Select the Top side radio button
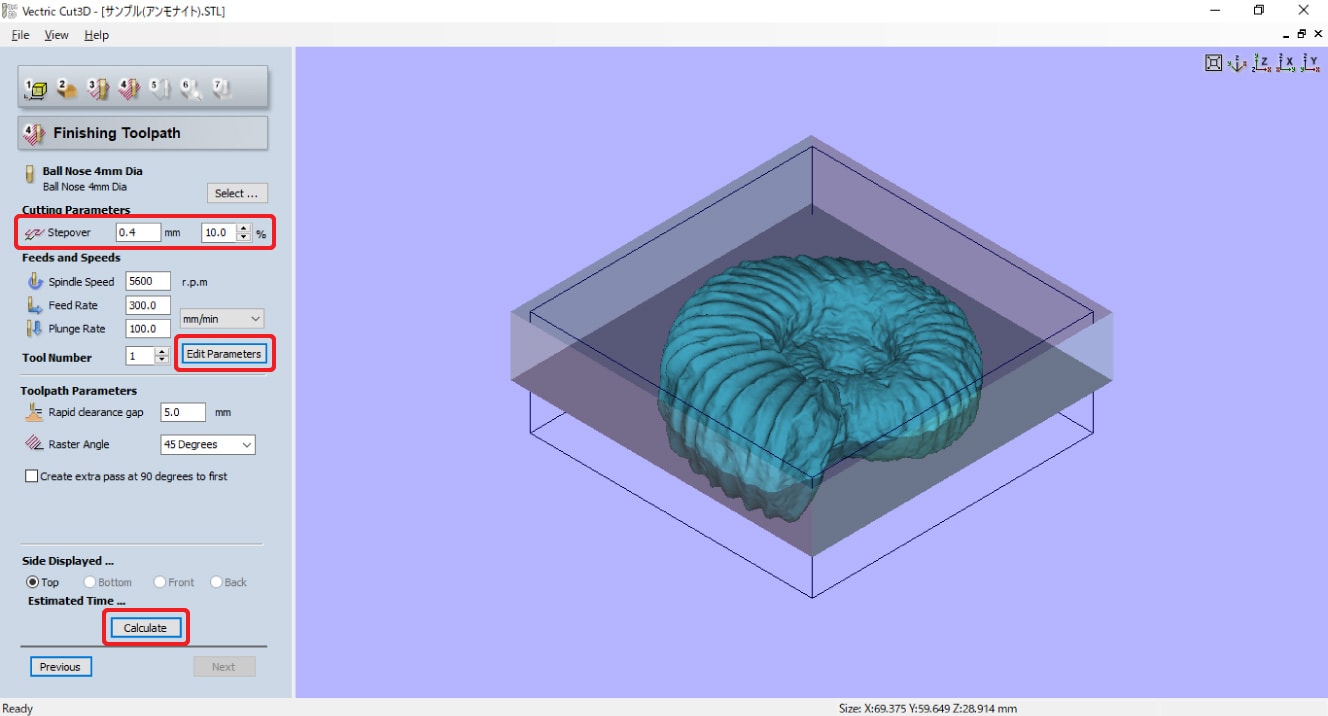 click(x=33, y=582)
